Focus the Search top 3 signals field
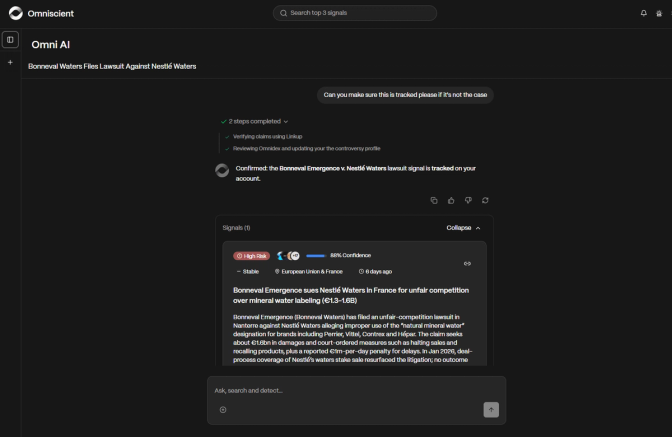The image size is (672, 437). point(355,13)
